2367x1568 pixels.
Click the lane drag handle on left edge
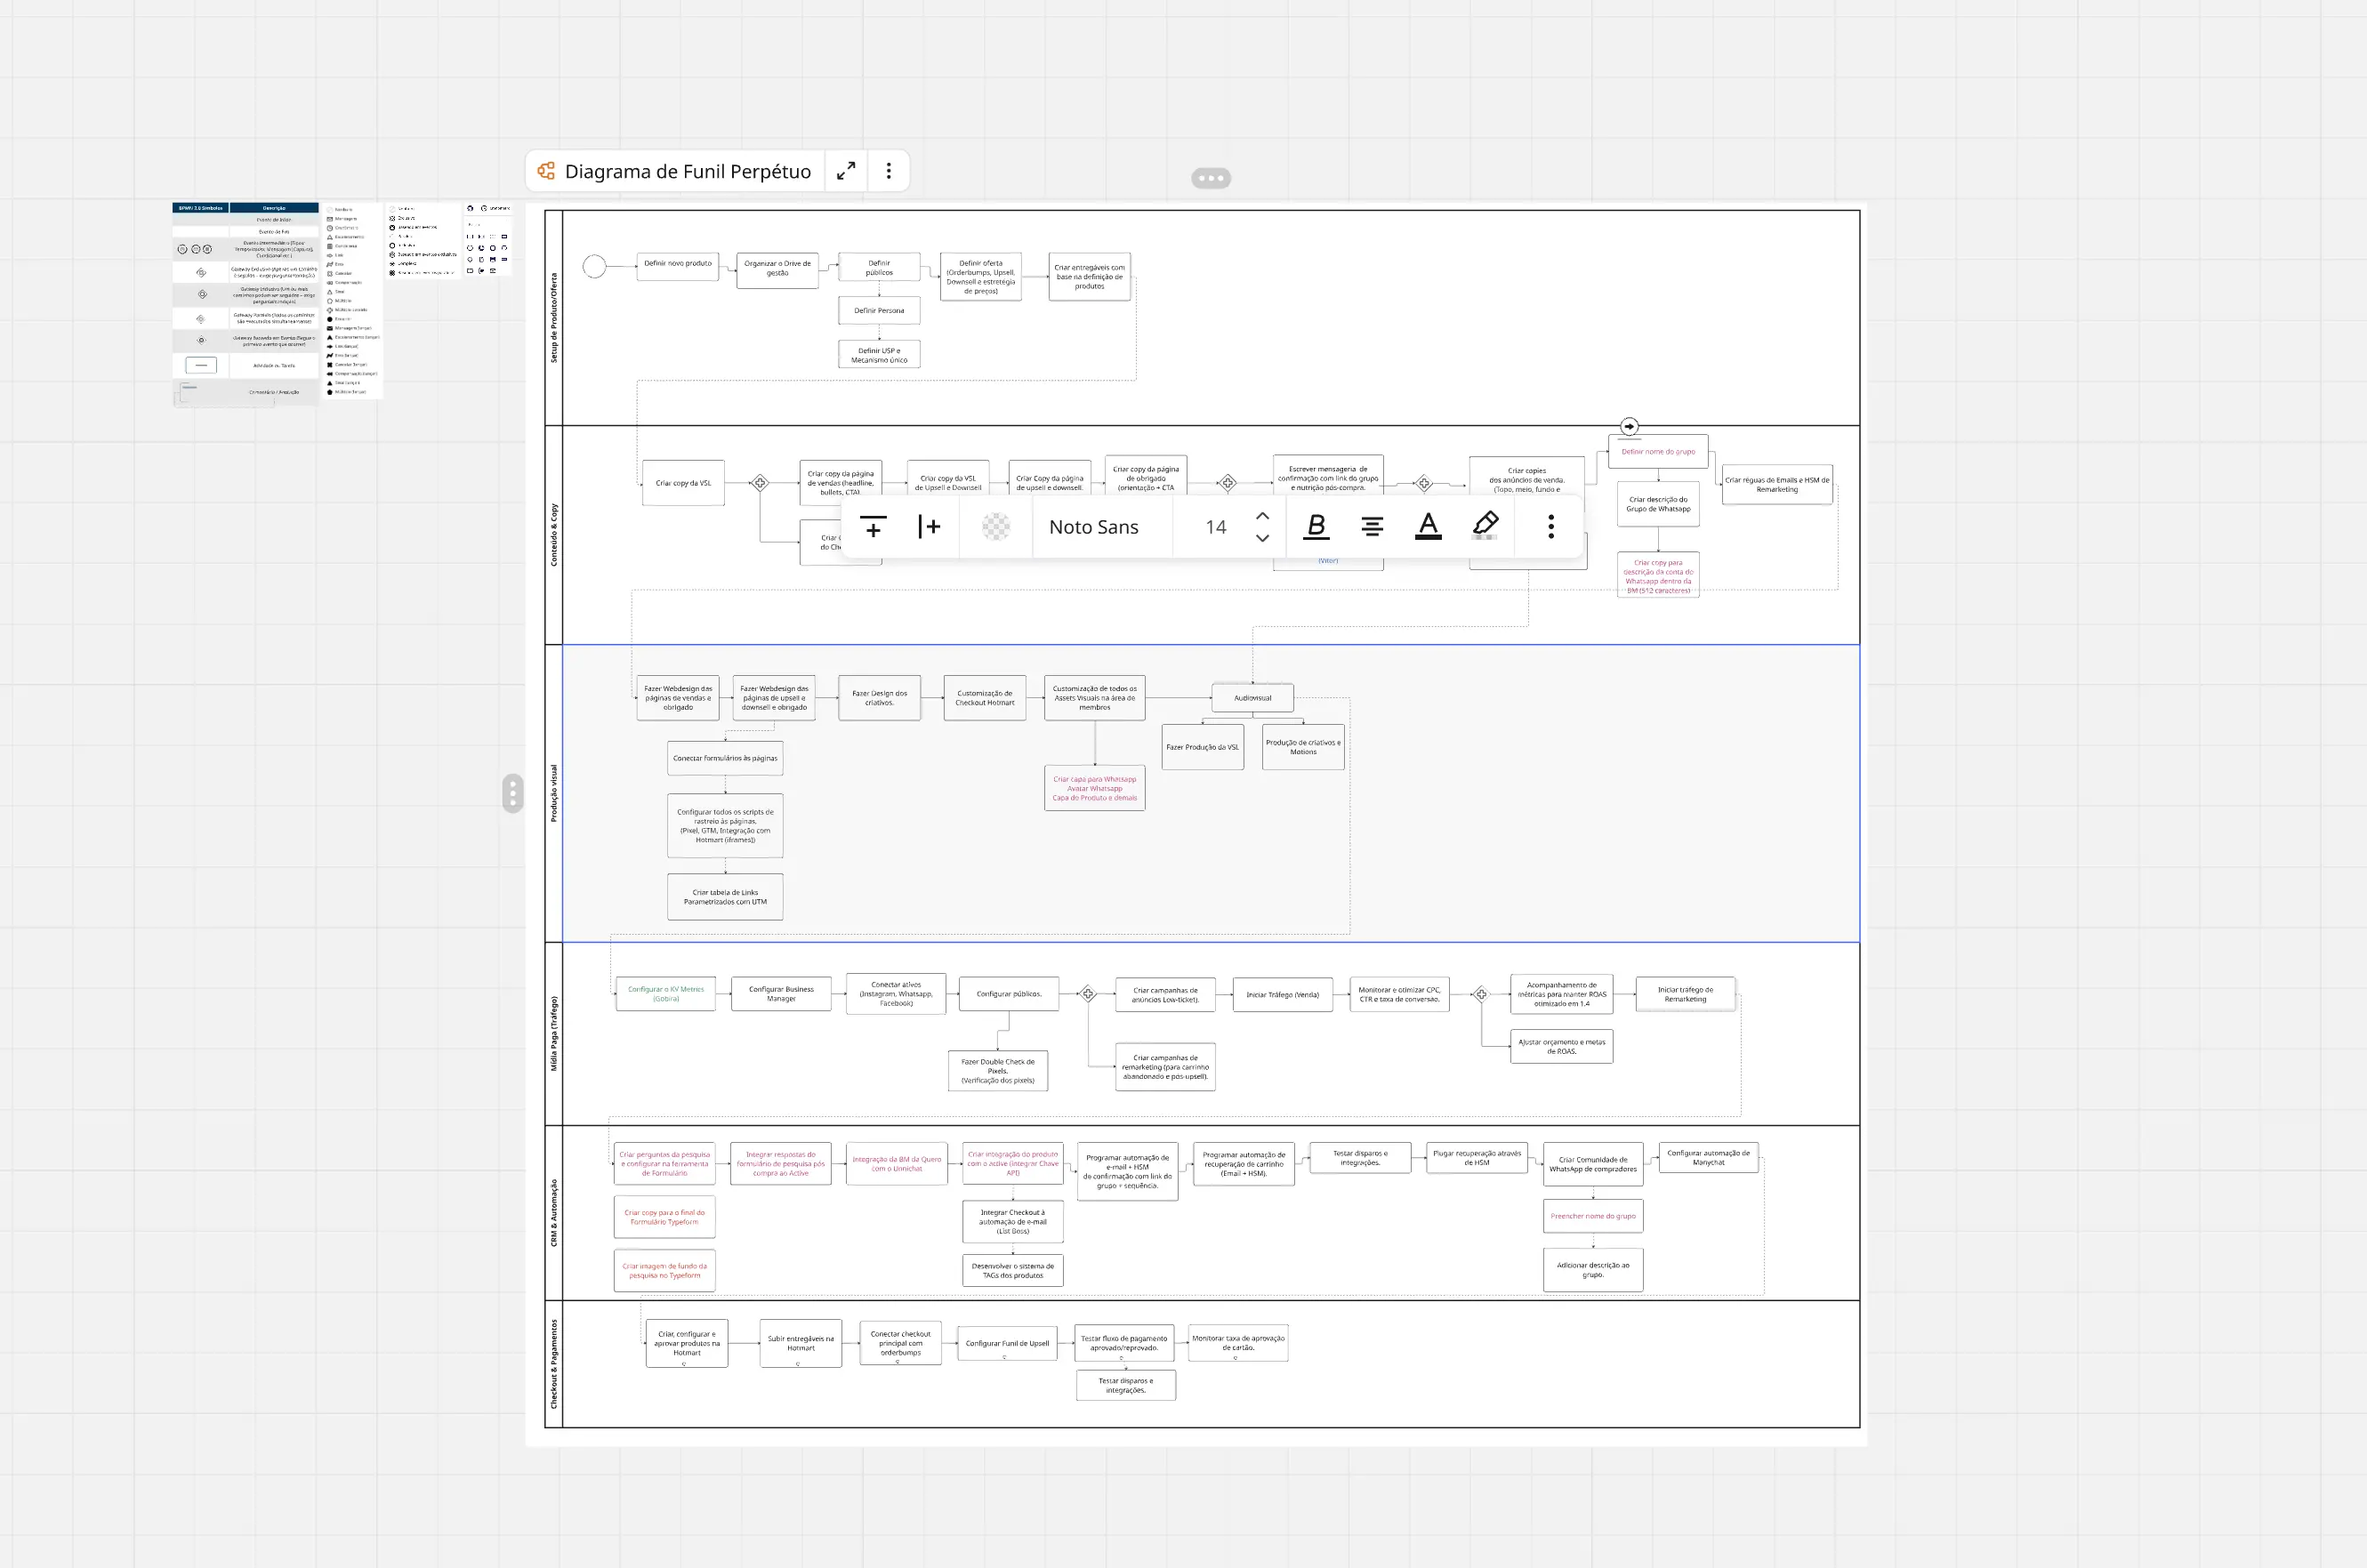(513, 793)
